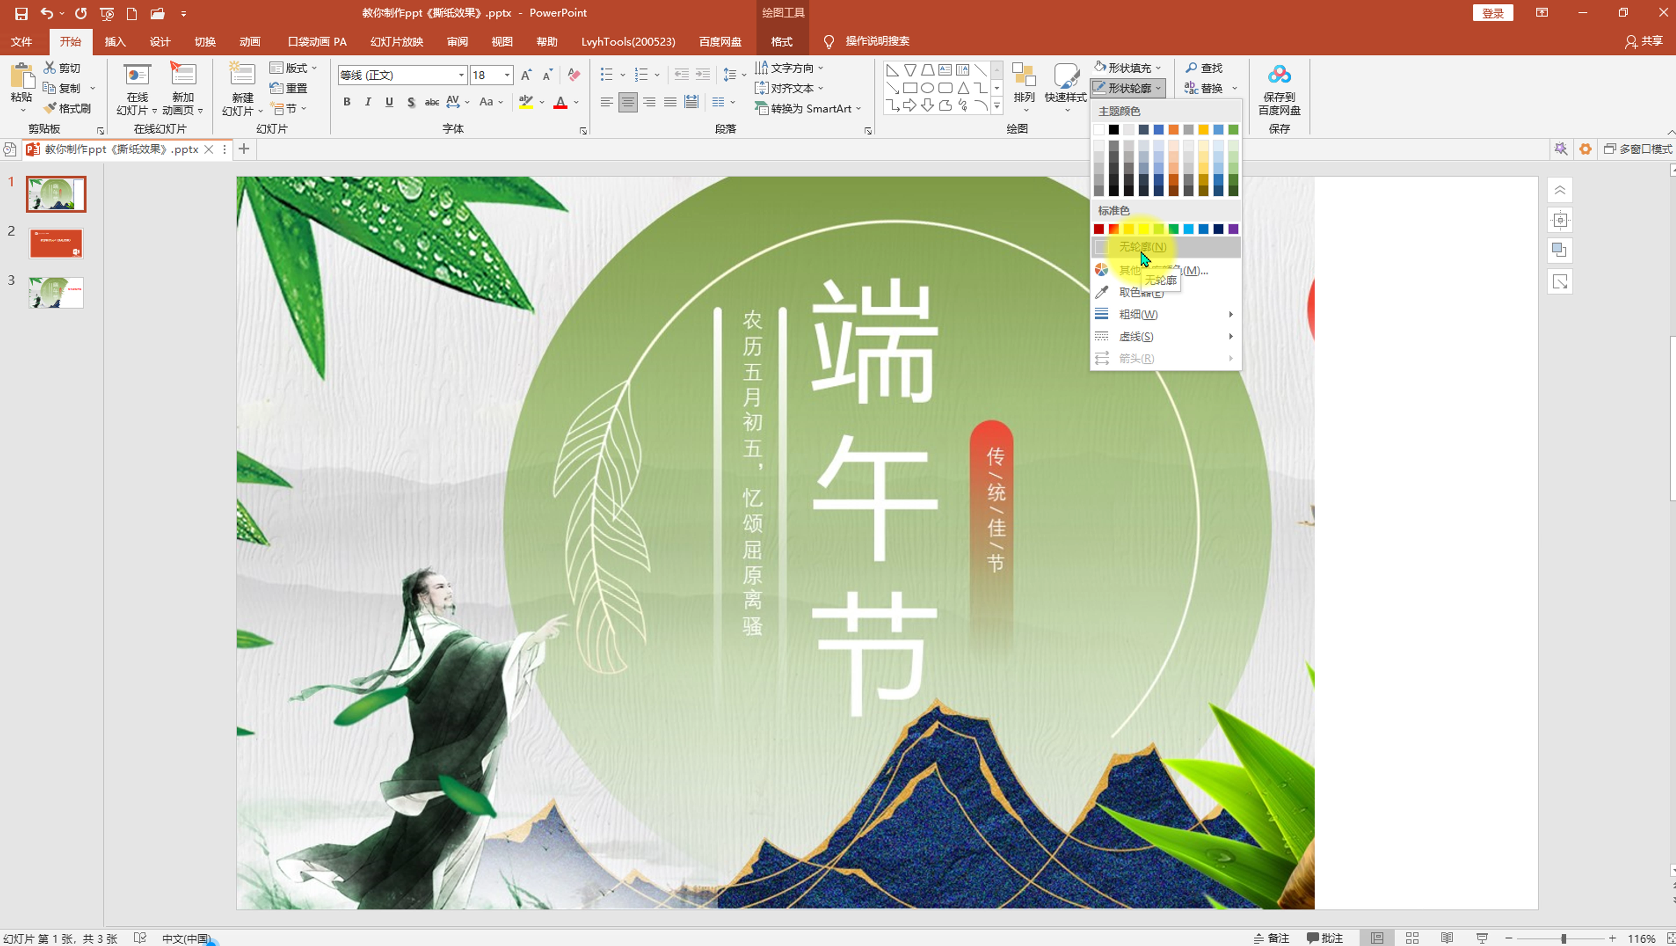The height and width of the screenshot is (946, 1676).
Task: Click the decrease font size icon
Action: [x=547, y=75]
